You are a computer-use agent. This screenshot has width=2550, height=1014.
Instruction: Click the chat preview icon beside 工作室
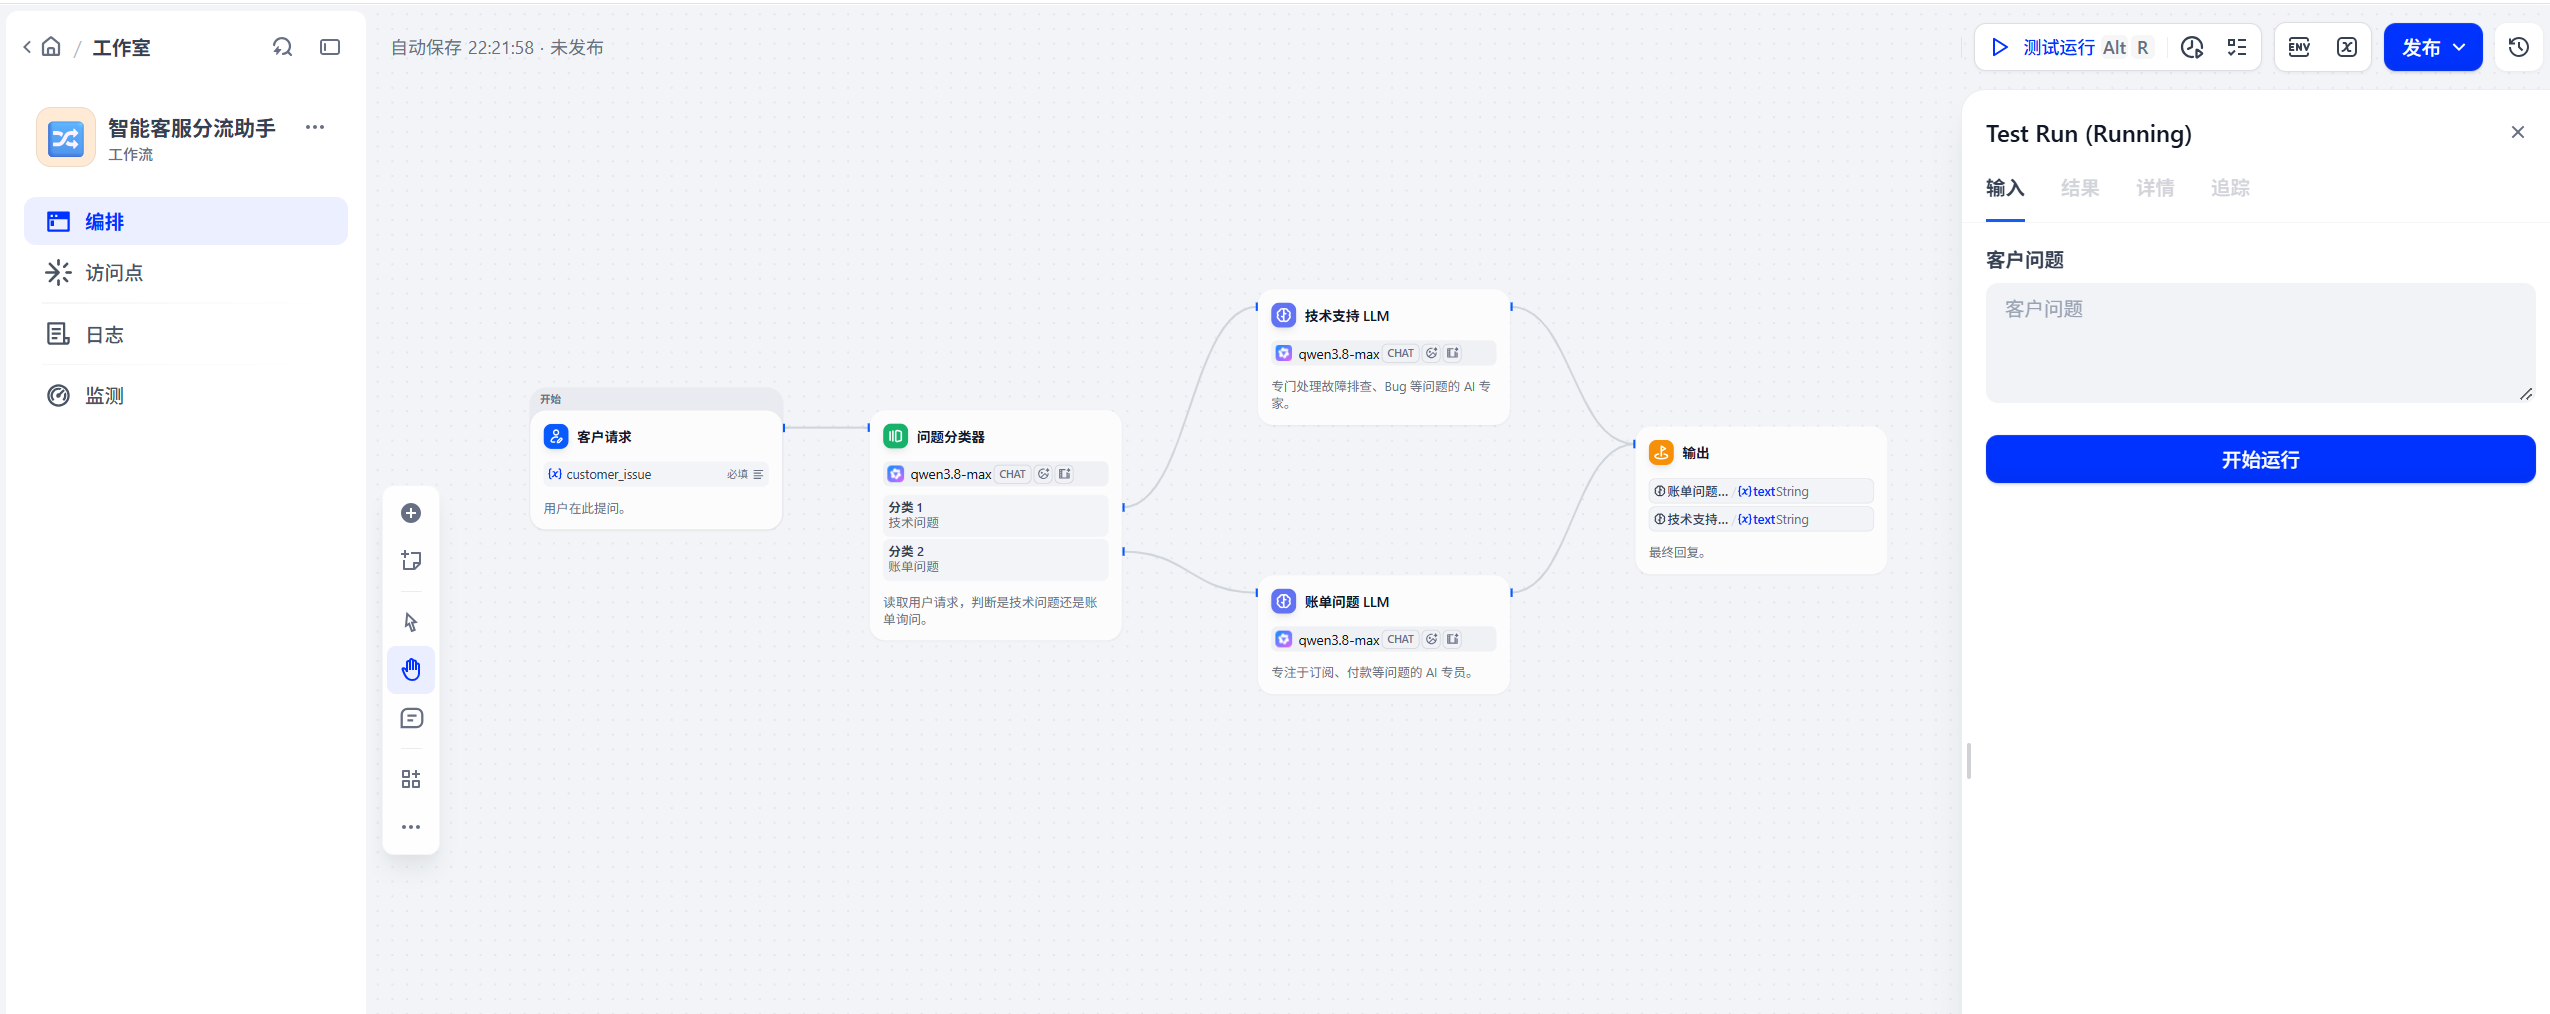click(283, 47)
